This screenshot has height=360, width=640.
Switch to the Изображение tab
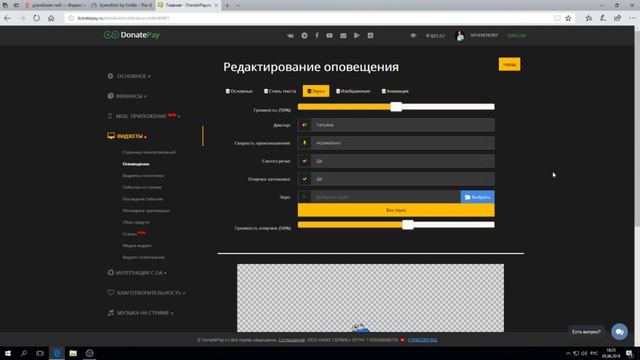point(353,91)
